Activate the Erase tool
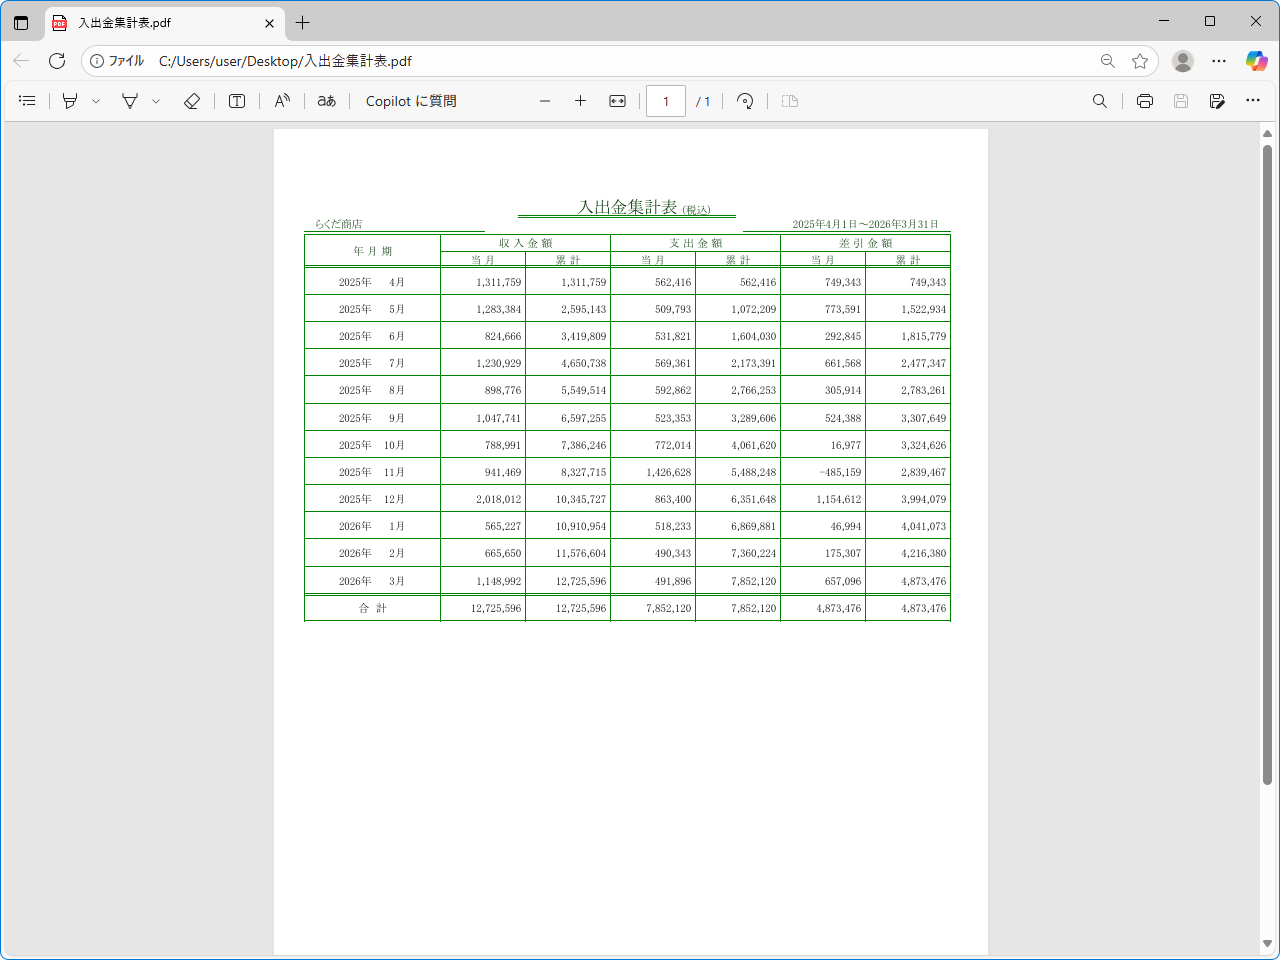Image resolution: width=1280 pixels, height=960 pixels. 192,101
